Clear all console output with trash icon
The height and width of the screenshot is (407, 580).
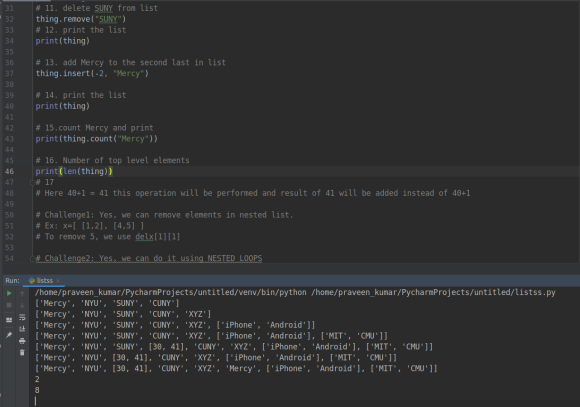(x=22, y=352)
